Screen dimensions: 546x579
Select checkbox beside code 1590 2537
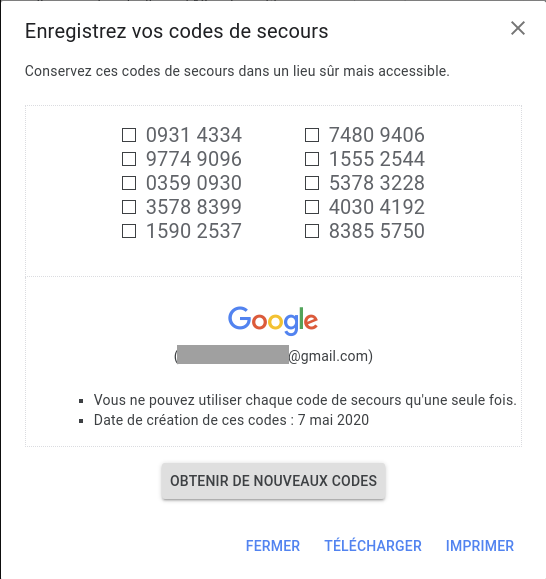pyautogui.click(x=129, y=231)
